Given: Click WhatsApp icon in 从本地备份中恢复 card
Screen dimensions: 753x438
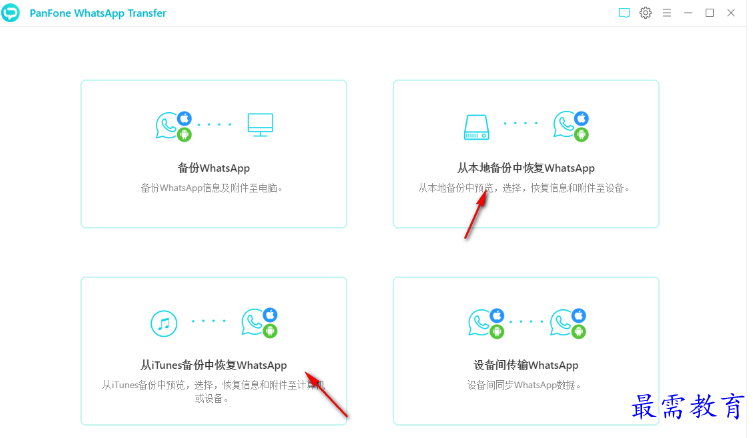Looking at the screenshot, I should 571,126.
